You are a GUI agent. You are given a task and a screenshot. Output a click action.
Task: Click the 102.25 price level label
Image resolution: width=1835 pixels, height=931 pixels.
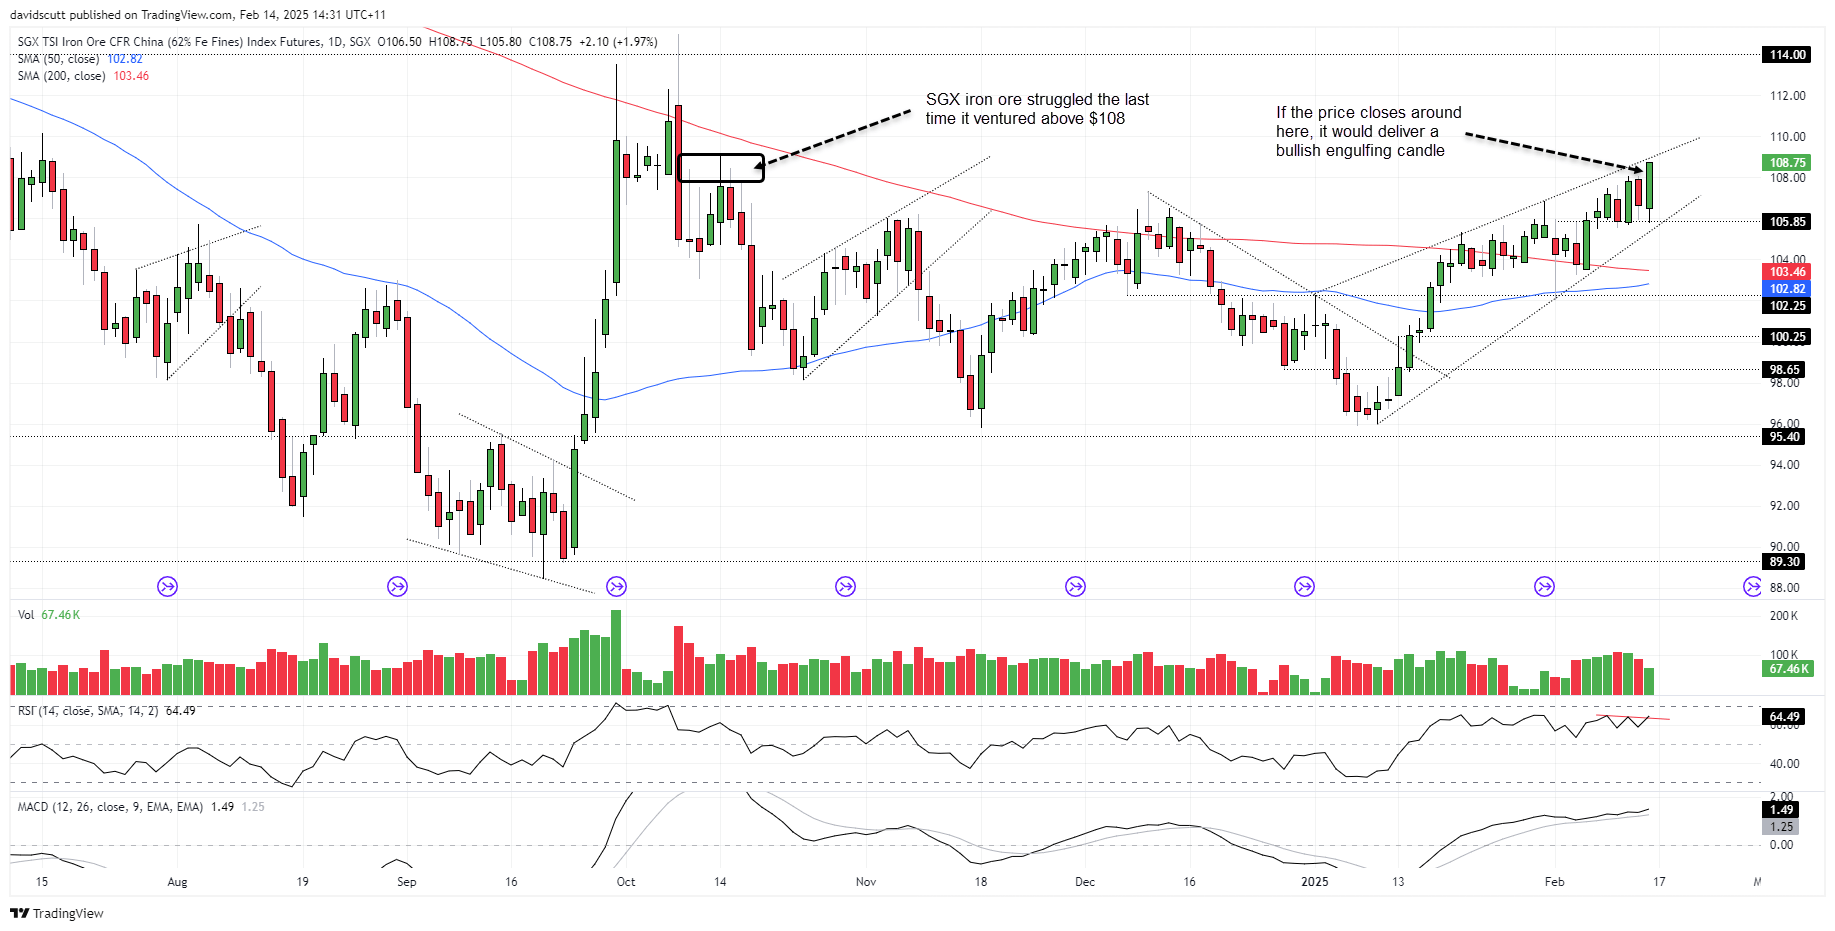pos(1786,306)
